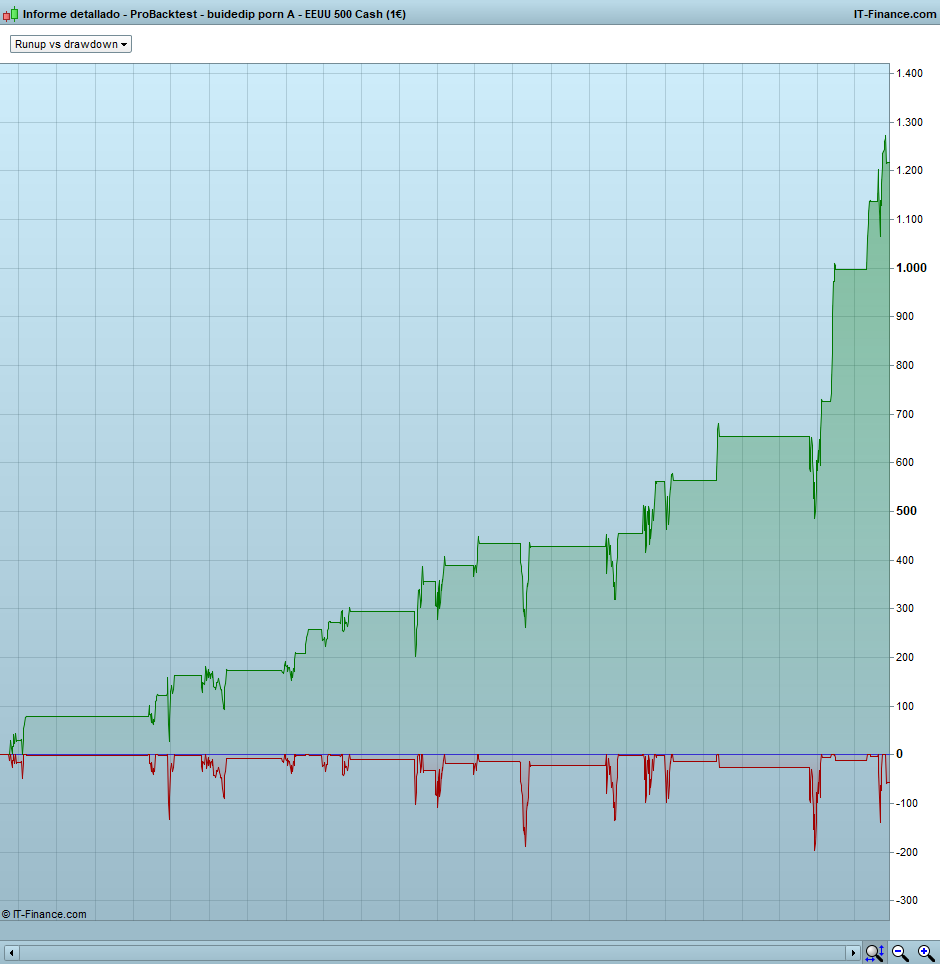Open the Runup vs drawdown dropdown

coord(71,44)
